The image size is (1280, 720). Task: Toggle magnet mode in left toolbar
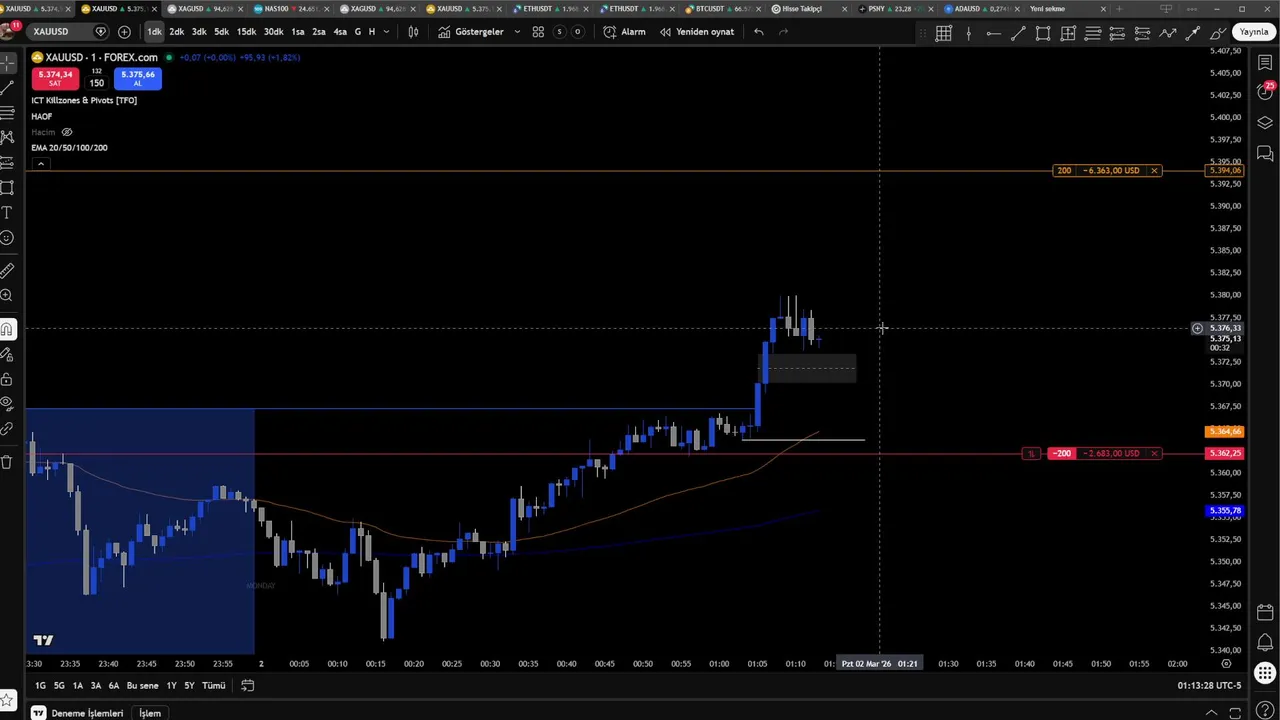pyautogui.click(x=7, y=329)
